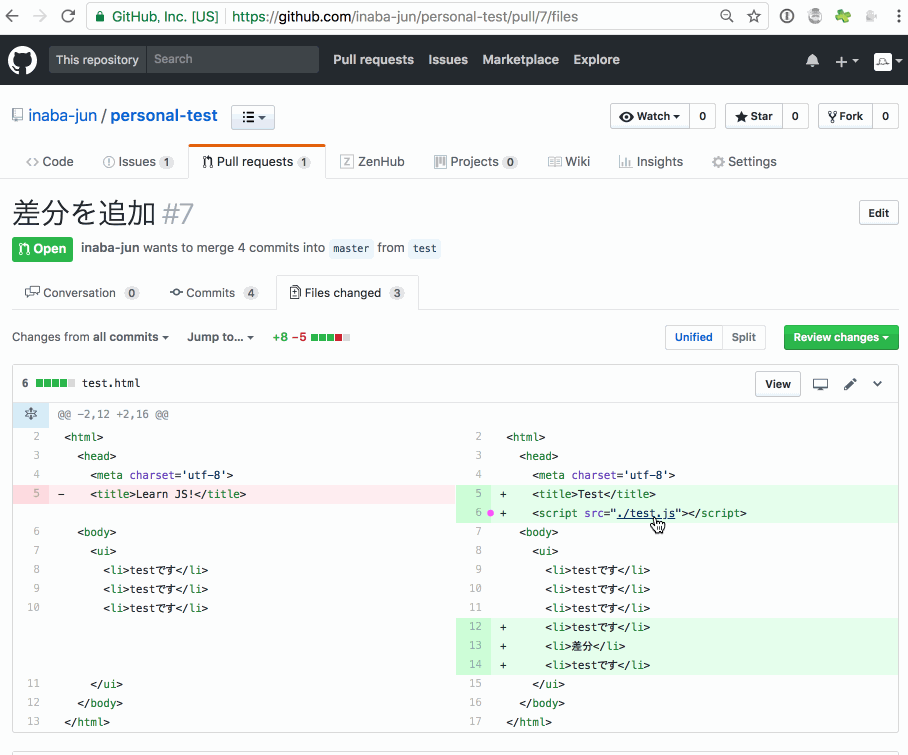Image resolution: width=908 pixels, height=755 pixels.
Task: Open Jump to... dropdown
Action: point(220,337)
